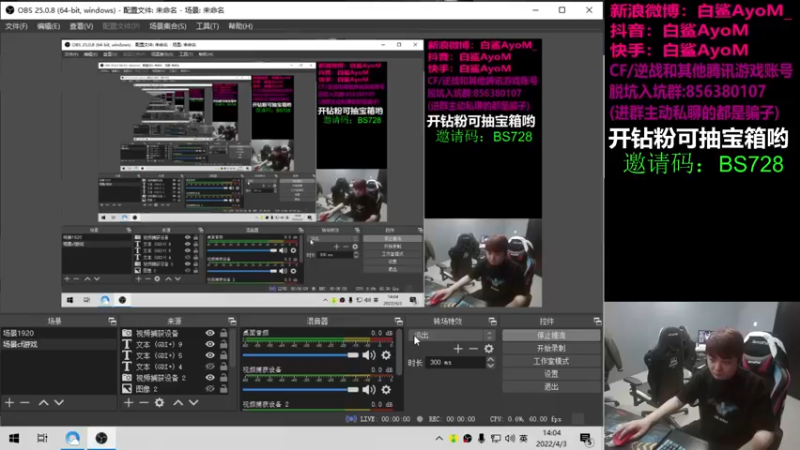This screenshot has width=800, height=450.
Task: Switch input method via 英 tray icon
Action: coord(523,438)
